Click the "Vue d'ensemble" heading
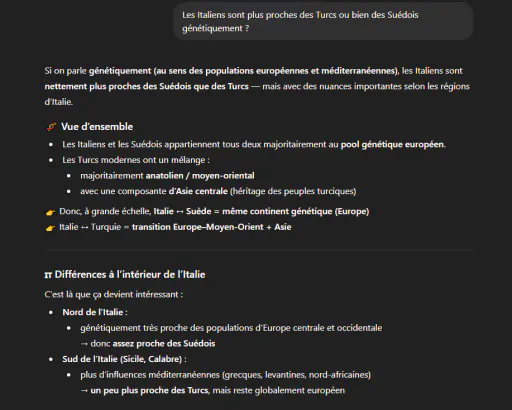 97,127
